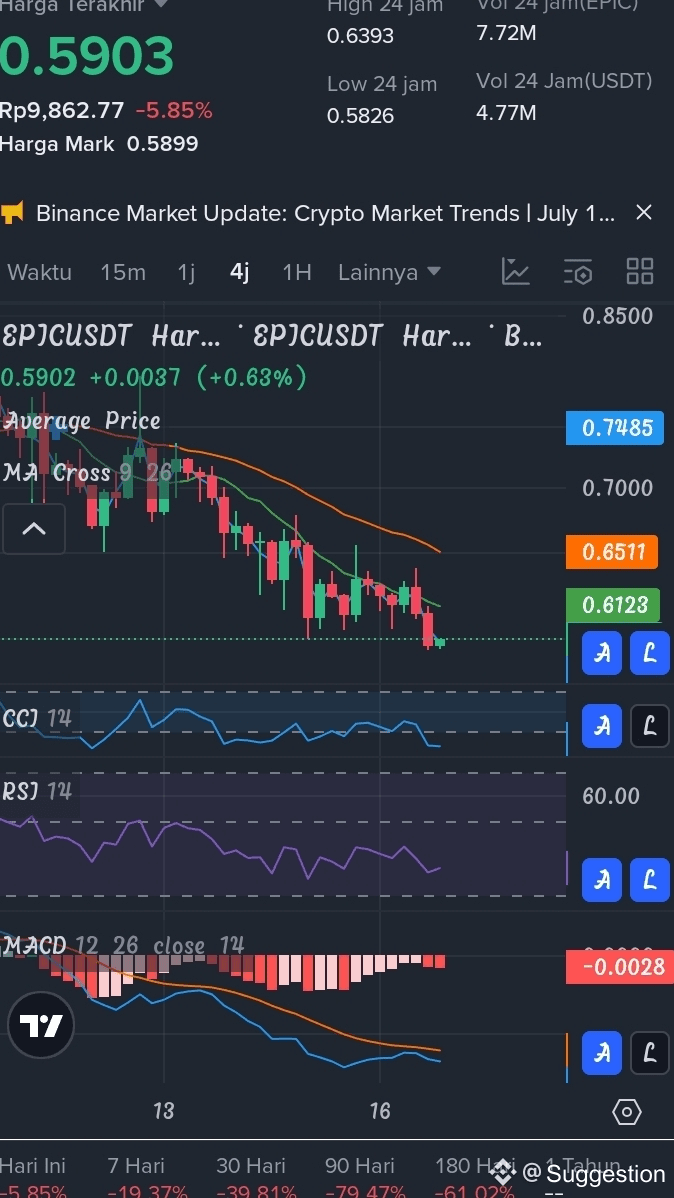Viewport: 674px width, 1198px height.
Task: Switch to the 1H timeframe
Action: (296, 272)
